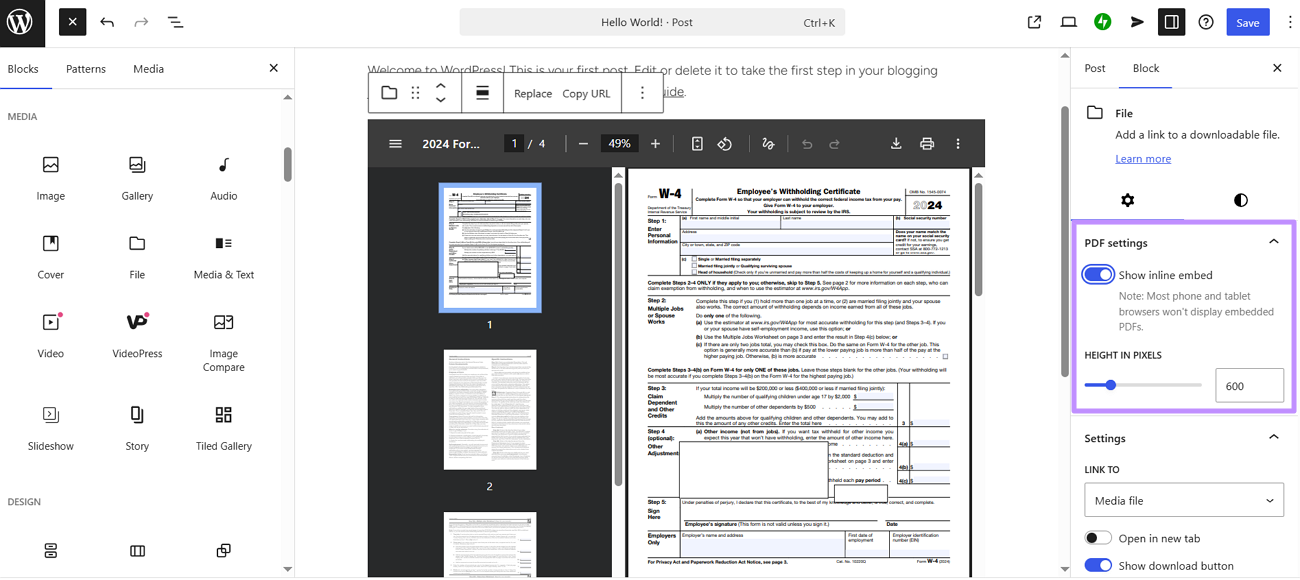Disable Show download button
The image size is (1300, 580).
click(x=1097, y=565)
